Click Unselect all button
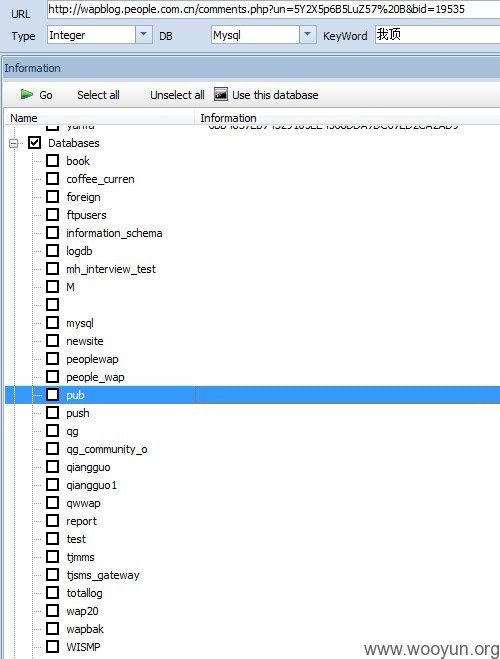This screenshot has width=500, height=659. 177,95
